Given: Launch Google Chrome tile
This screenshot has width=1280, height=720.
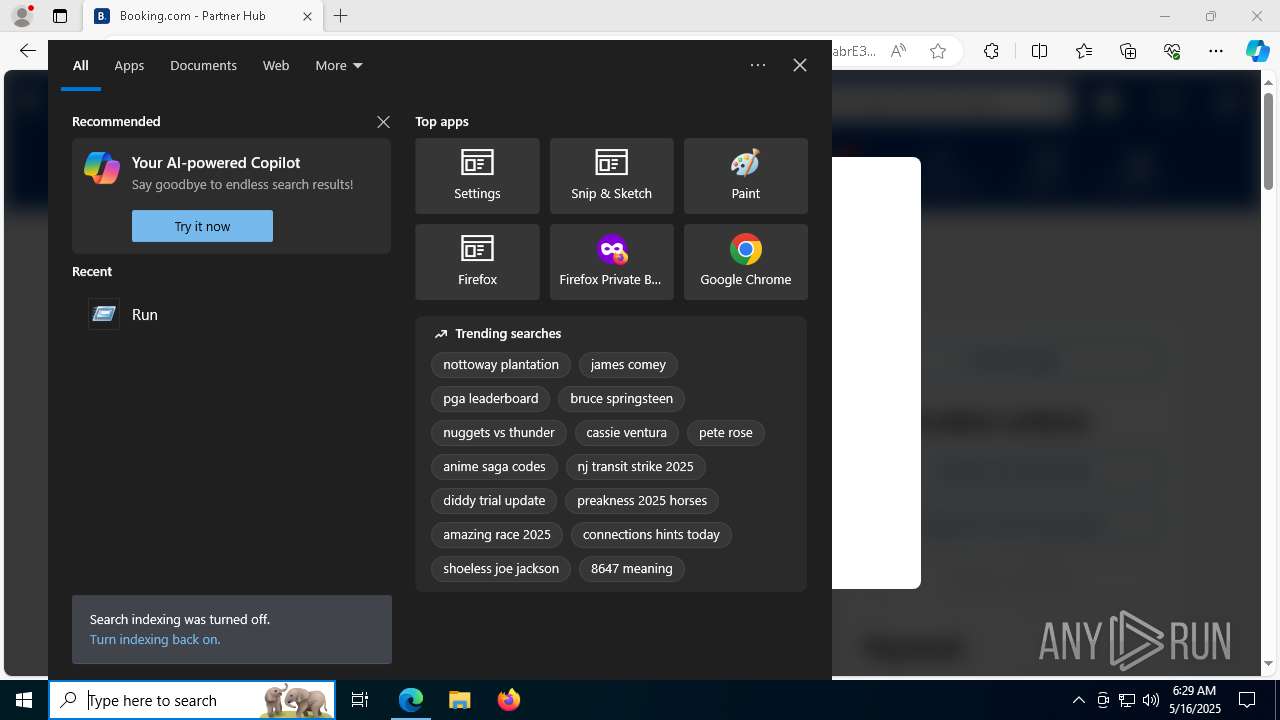Looking at the screenshot, I should [x=745, y=262].
